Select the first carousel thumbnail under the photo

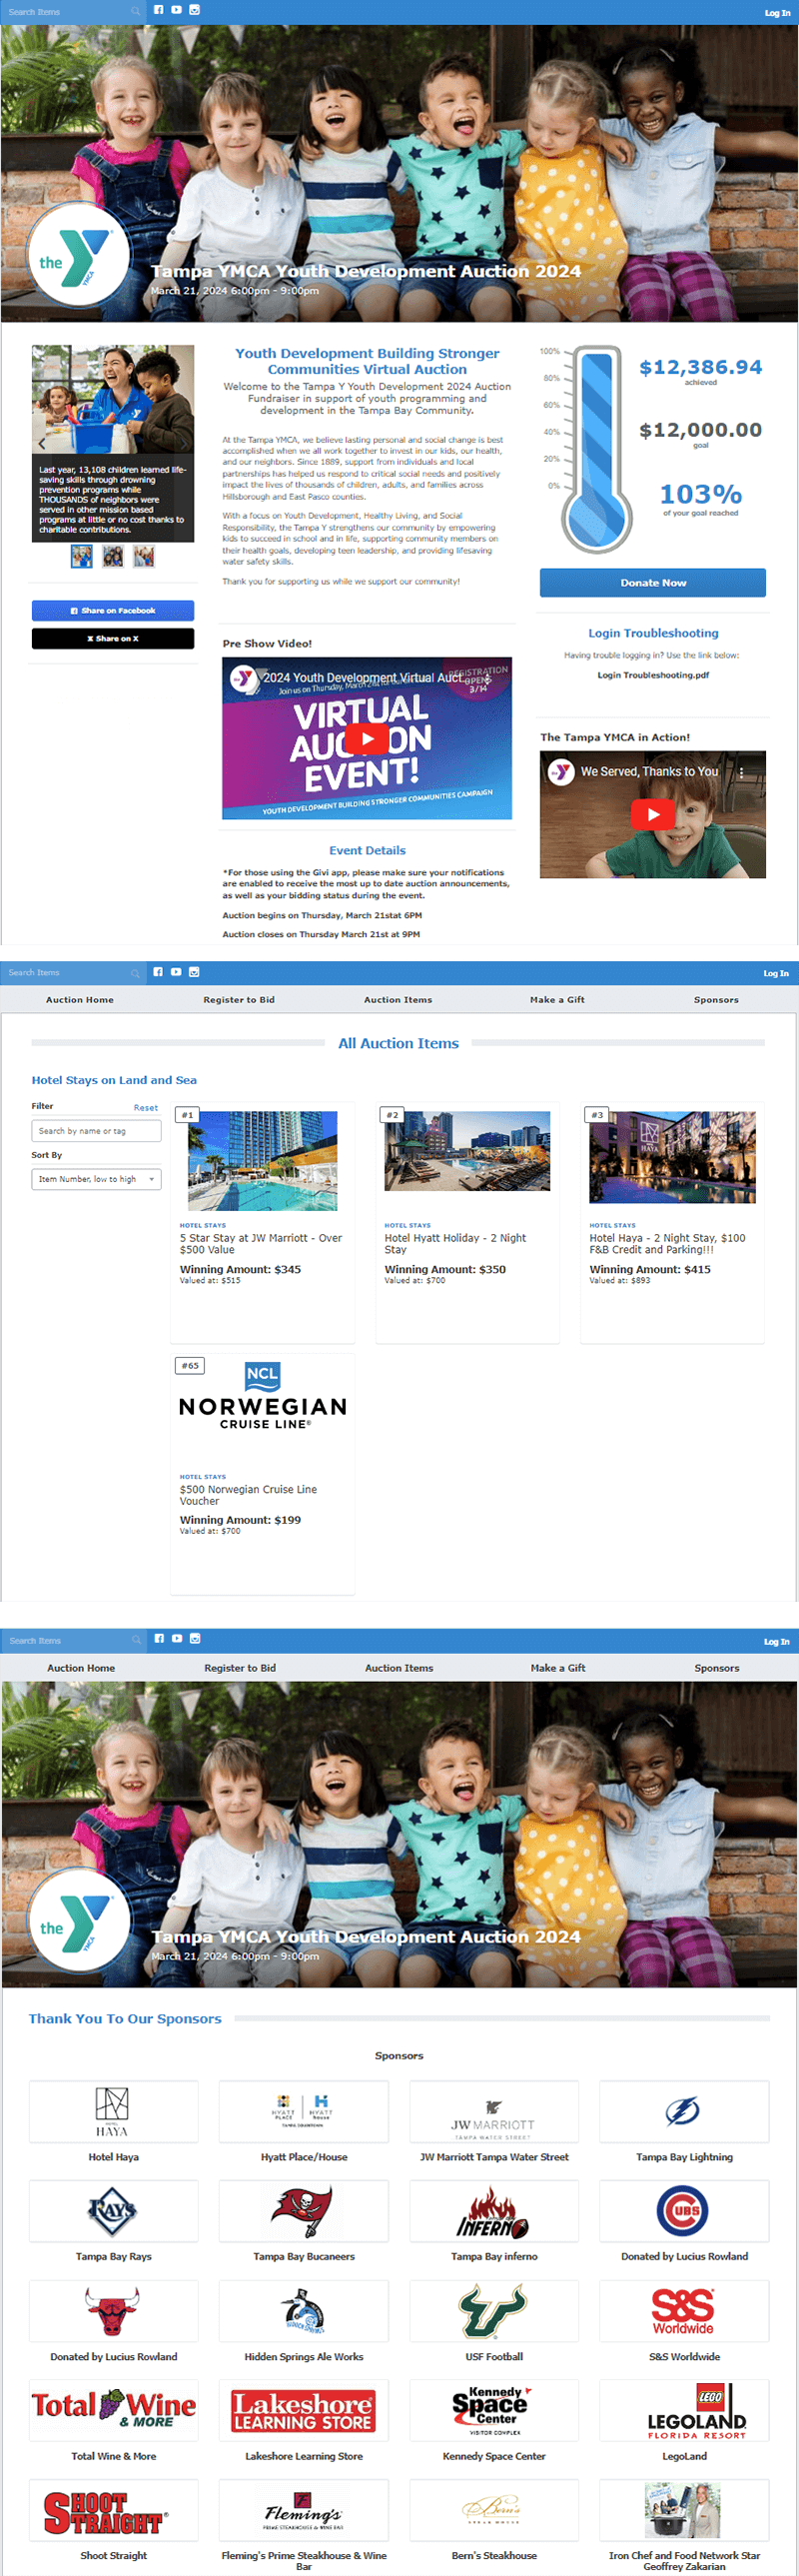(x=82, y=556)
